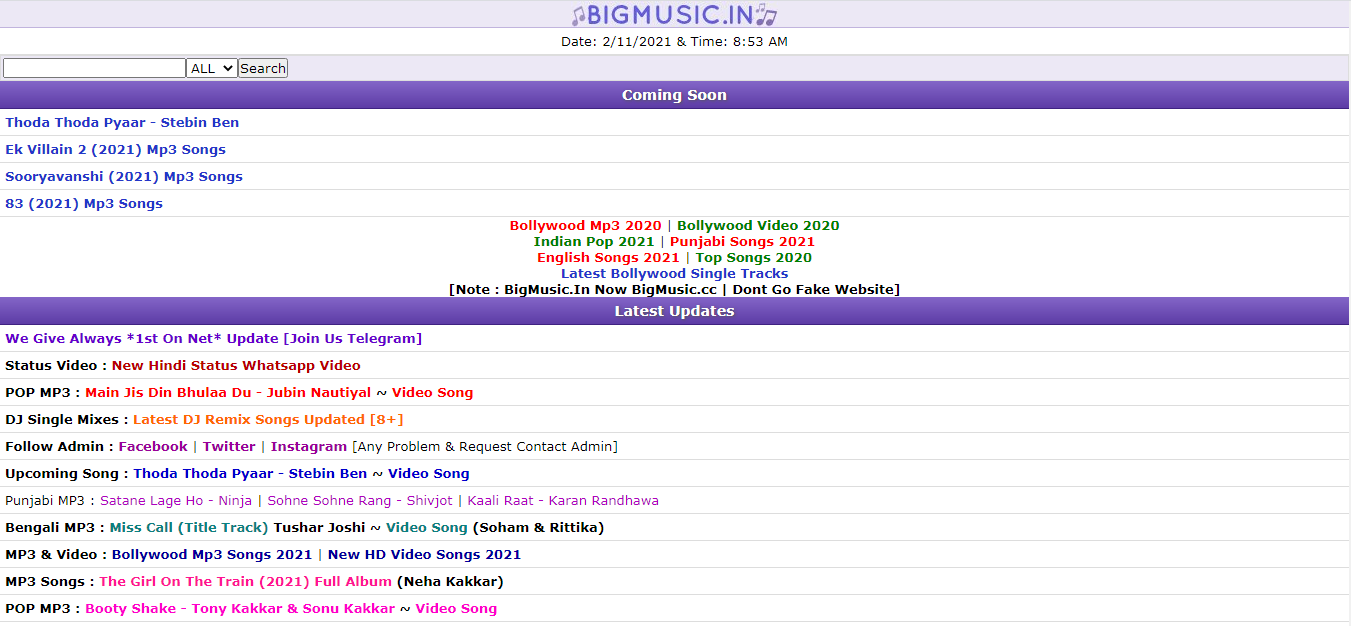Open New HD Video Songs 2021

tap(424, 555)
